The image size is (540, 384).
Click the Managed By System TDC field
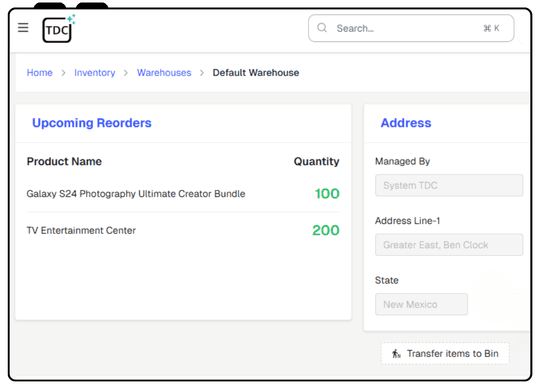449,185
